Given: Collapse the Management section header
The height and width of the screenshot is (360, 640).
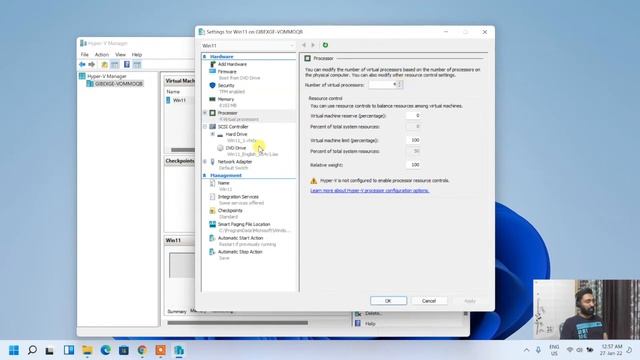Looking at the screenshot, I should 204,176.
